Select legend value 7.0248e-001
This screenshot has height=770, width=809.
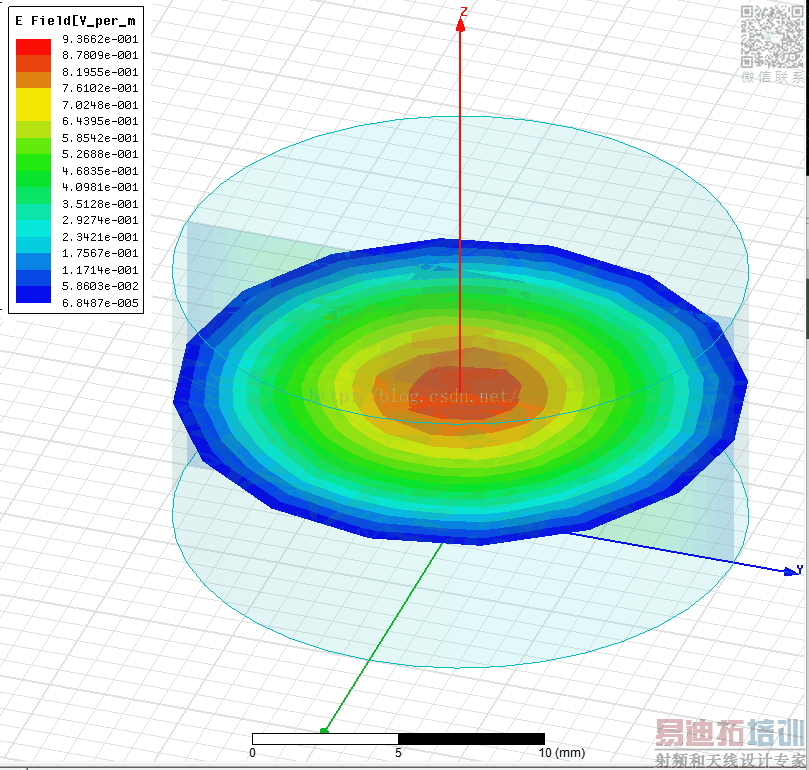click(100, 105)
